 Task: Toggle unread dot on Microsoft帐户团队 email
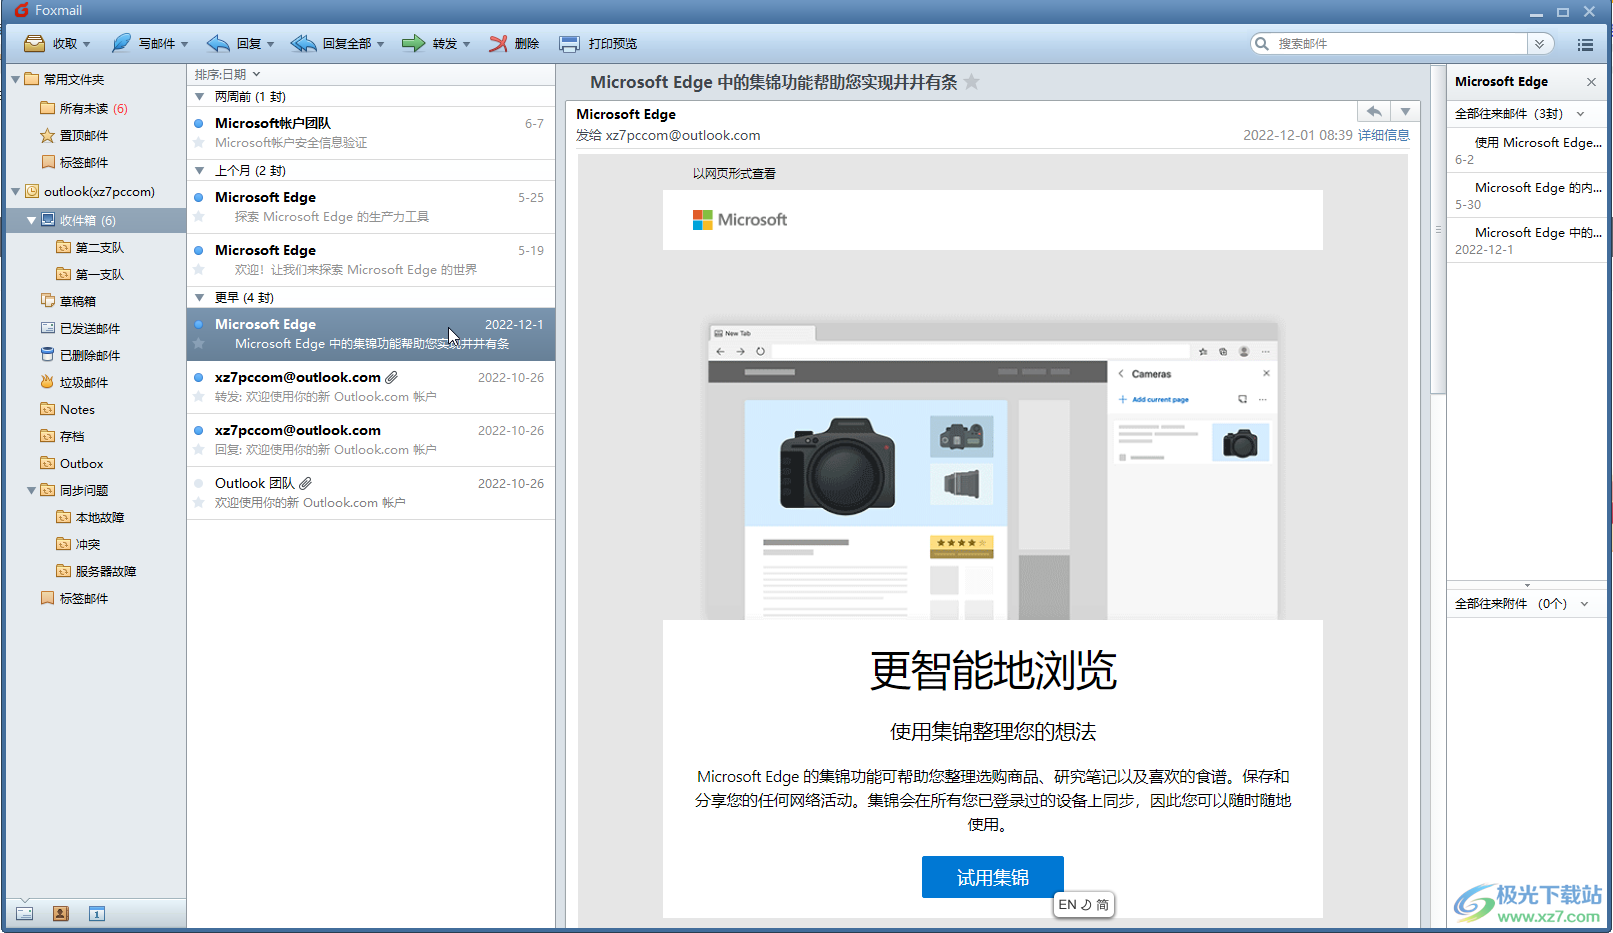198,123
